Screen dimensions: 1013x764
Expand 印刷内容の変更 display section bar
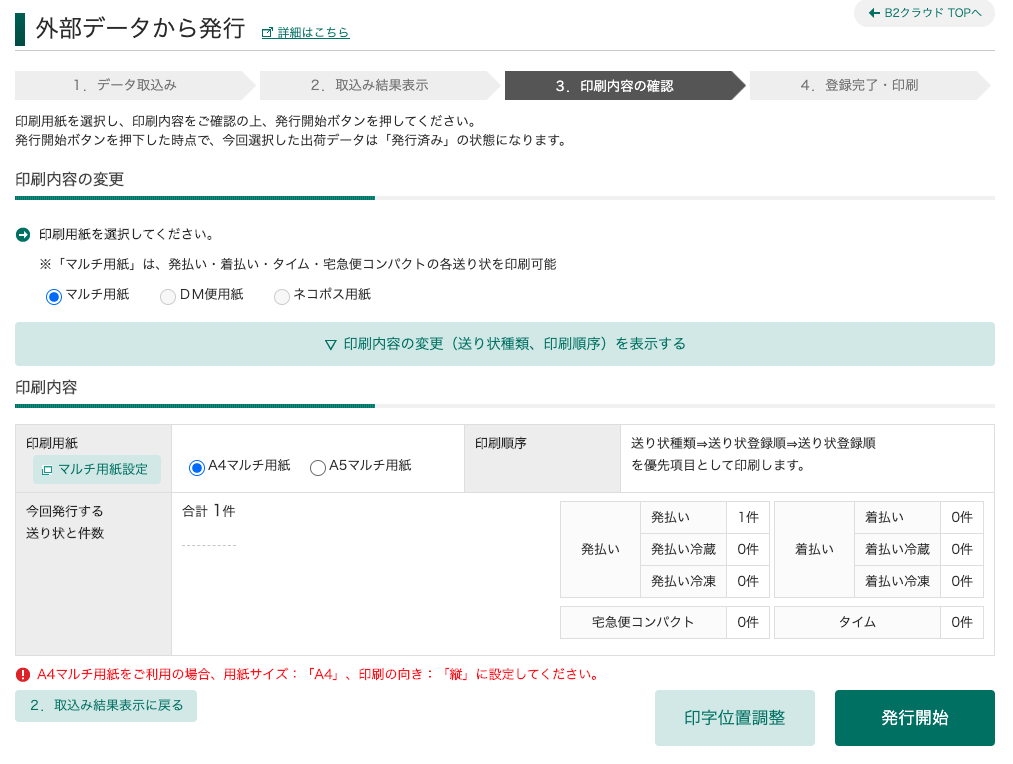coord(505,344)
